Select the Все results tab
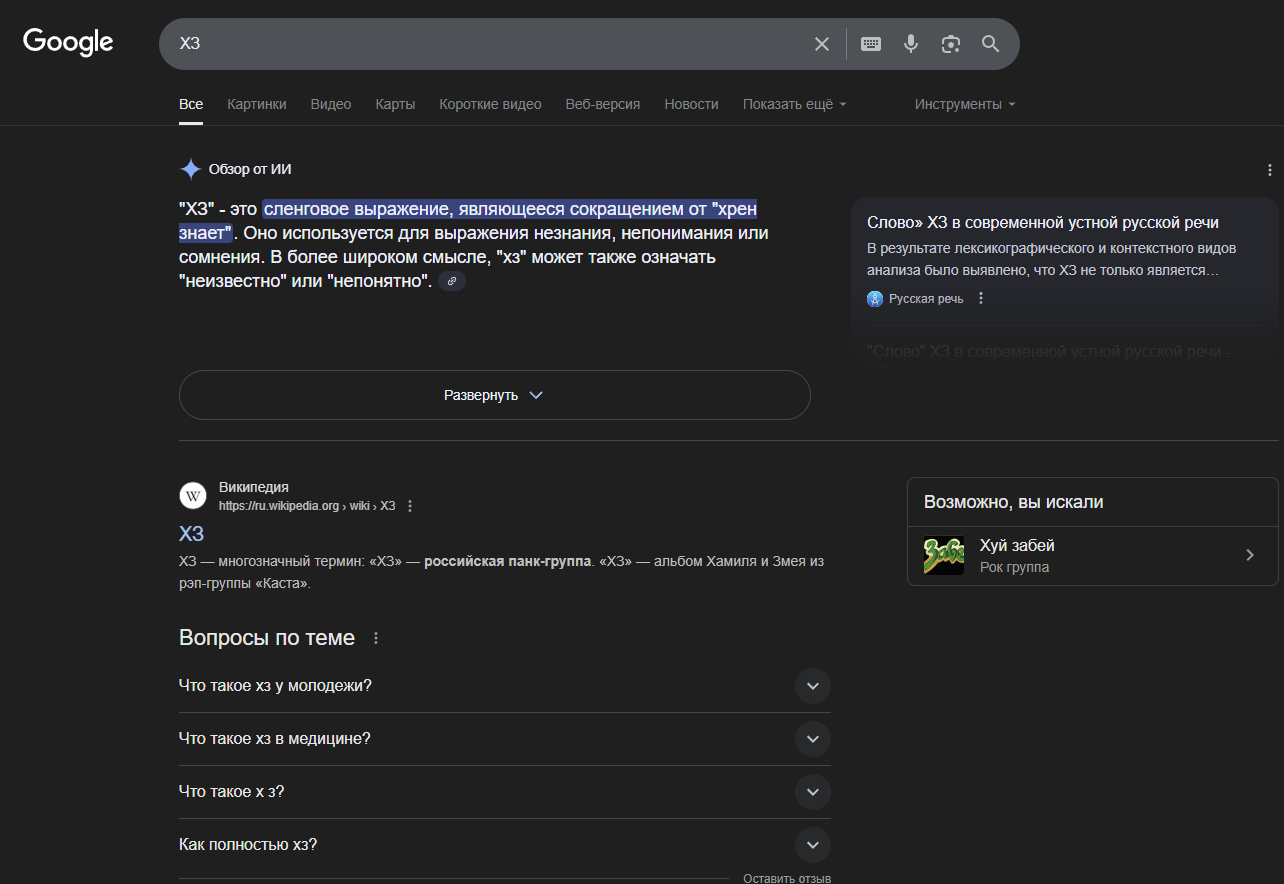1284x884 pixels. coord(191,104)
